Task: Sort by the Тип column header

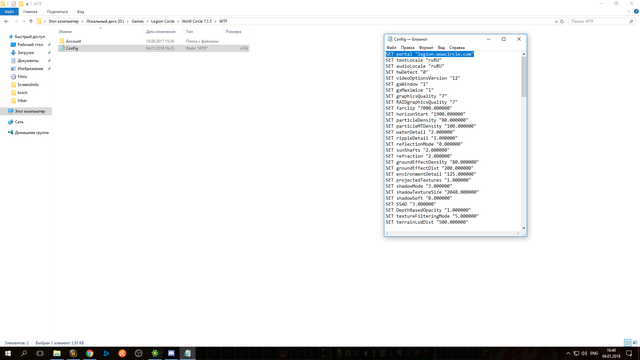Action: click(x=189, y=31)
